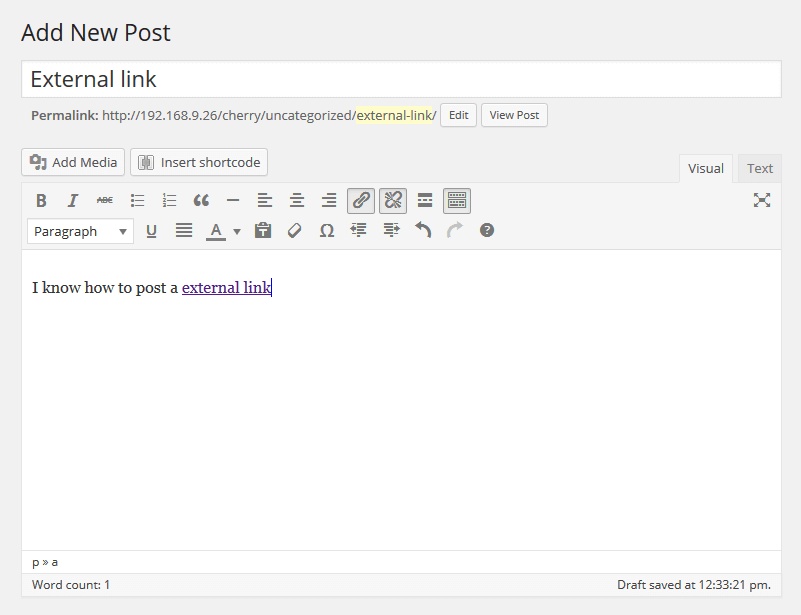Edit the permalink slug

click(458, 114)
